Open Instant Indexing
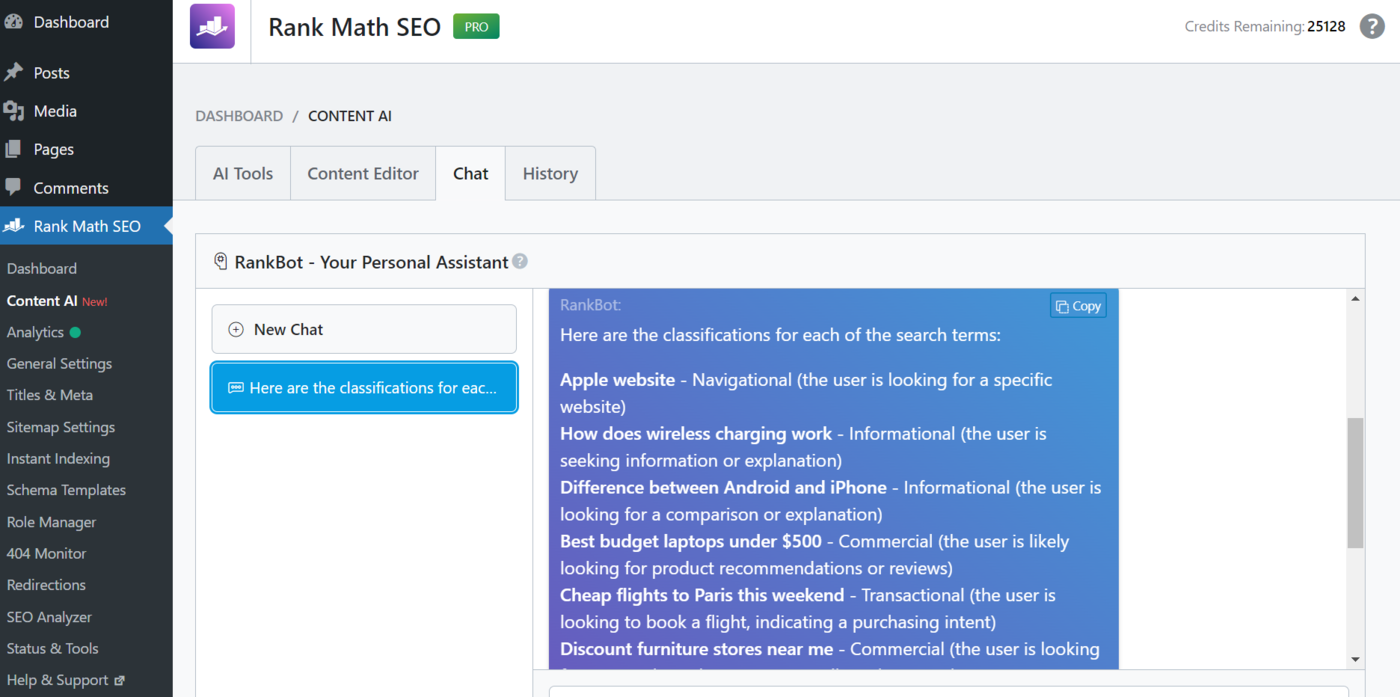This screenshot has height=697, width=1400. [x=58, y=458]
